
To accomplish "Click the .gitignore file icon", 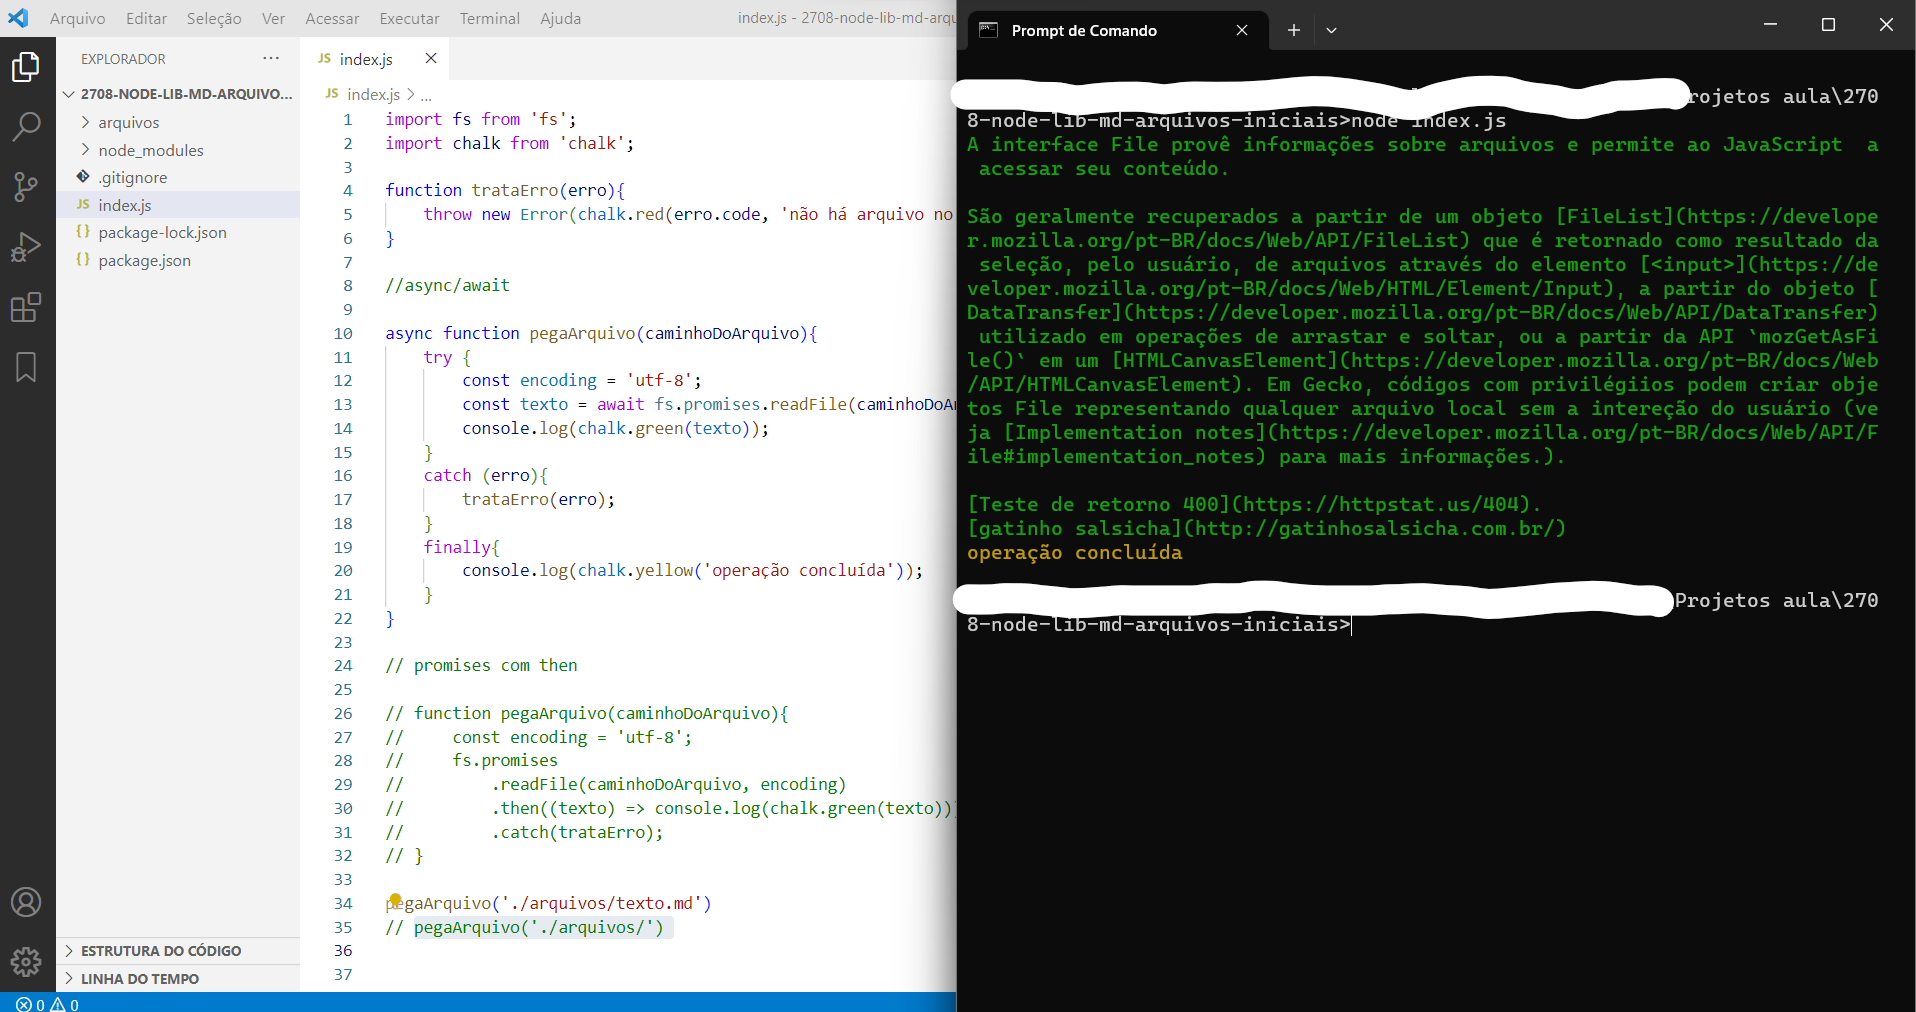I will coord(83,177).
